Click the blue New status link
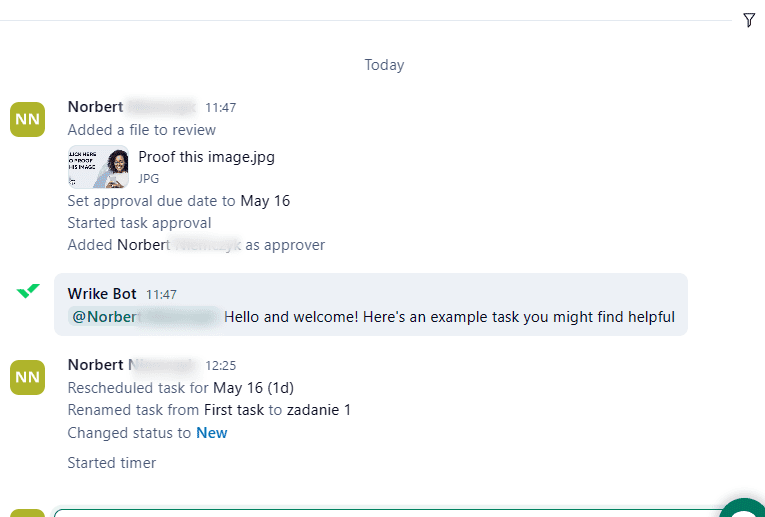765x517 pixels. (211, 433)
